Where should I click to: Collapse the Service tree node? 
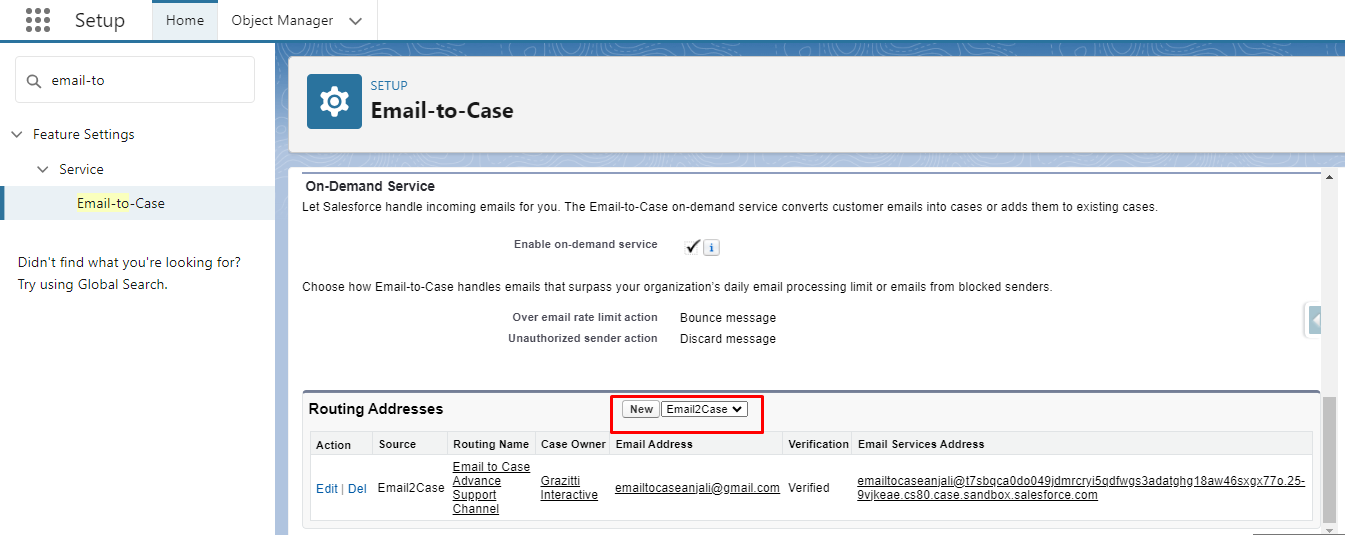(43, 169)
